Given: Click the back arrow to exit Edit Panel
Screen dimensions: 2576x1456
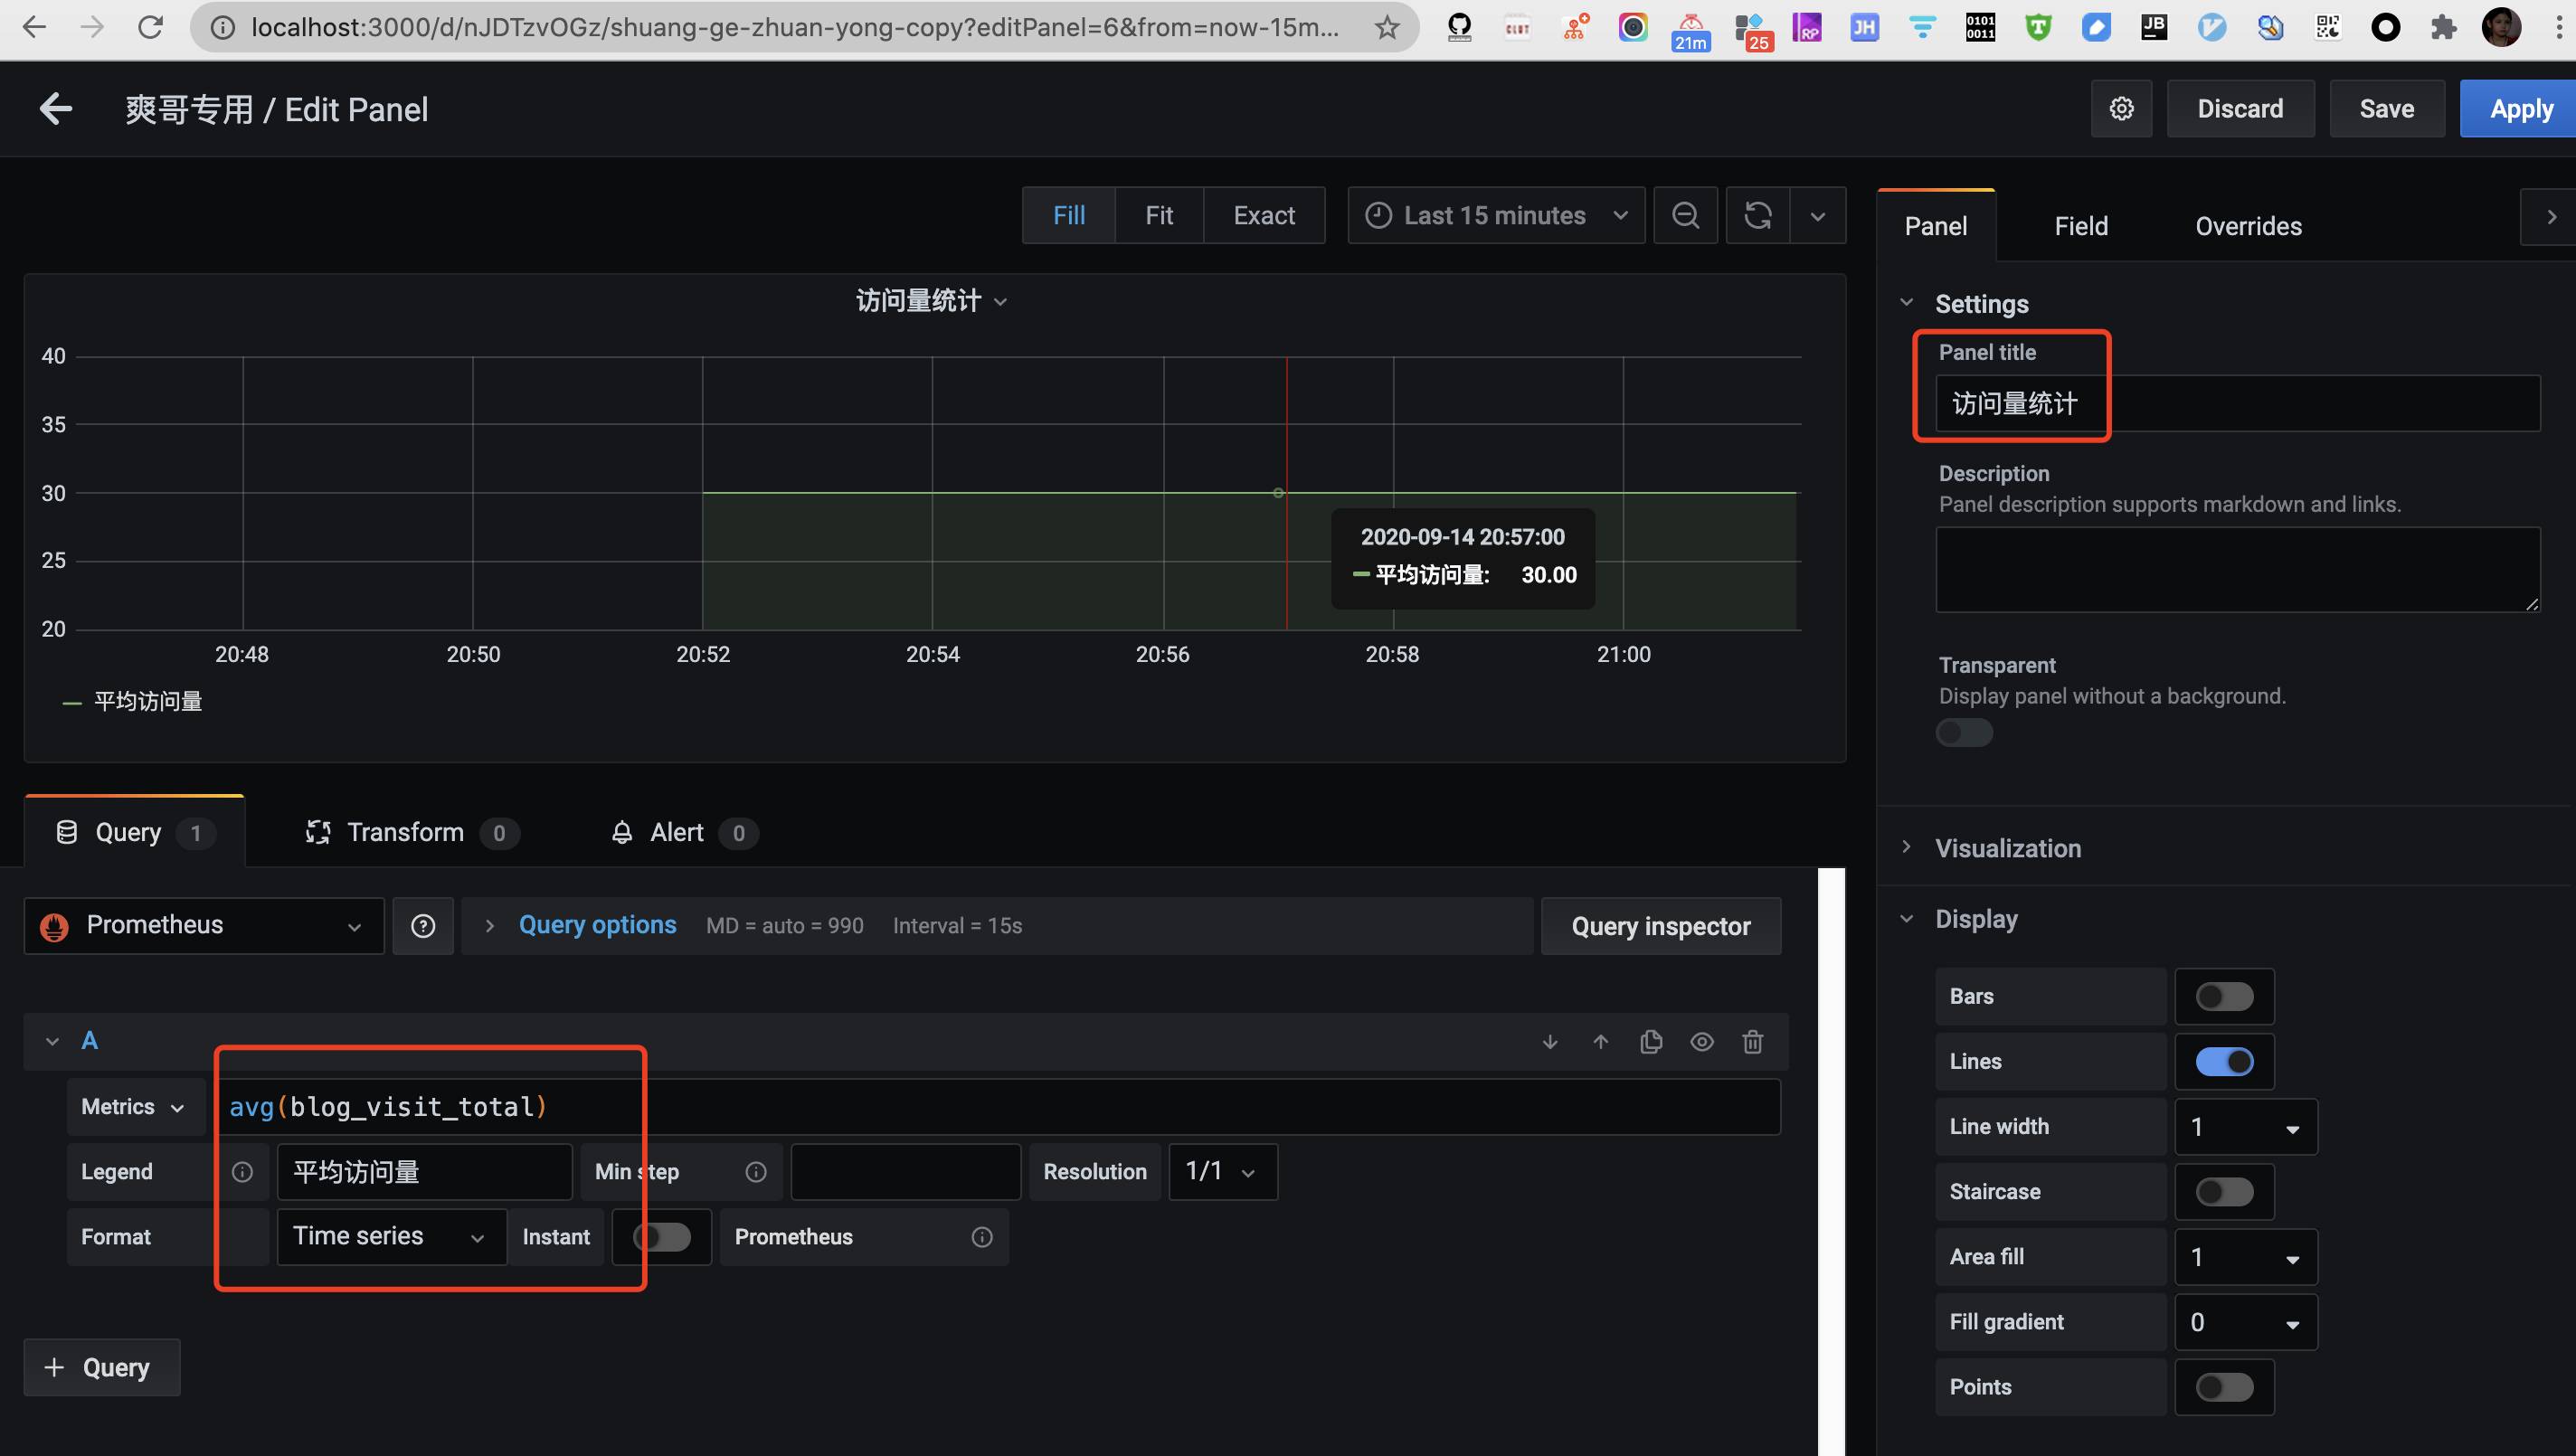Looking at the screenshot, I should (56, 109).
